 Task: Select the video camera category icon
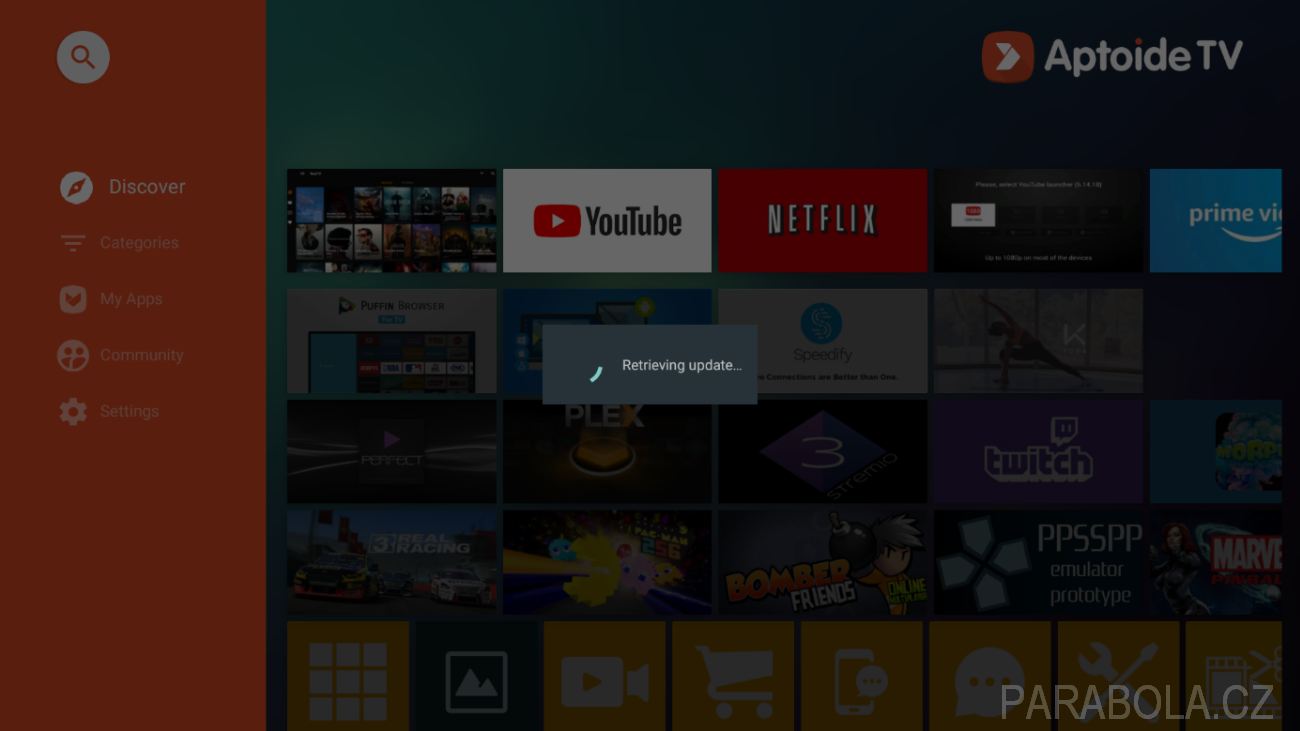(604, 676)
